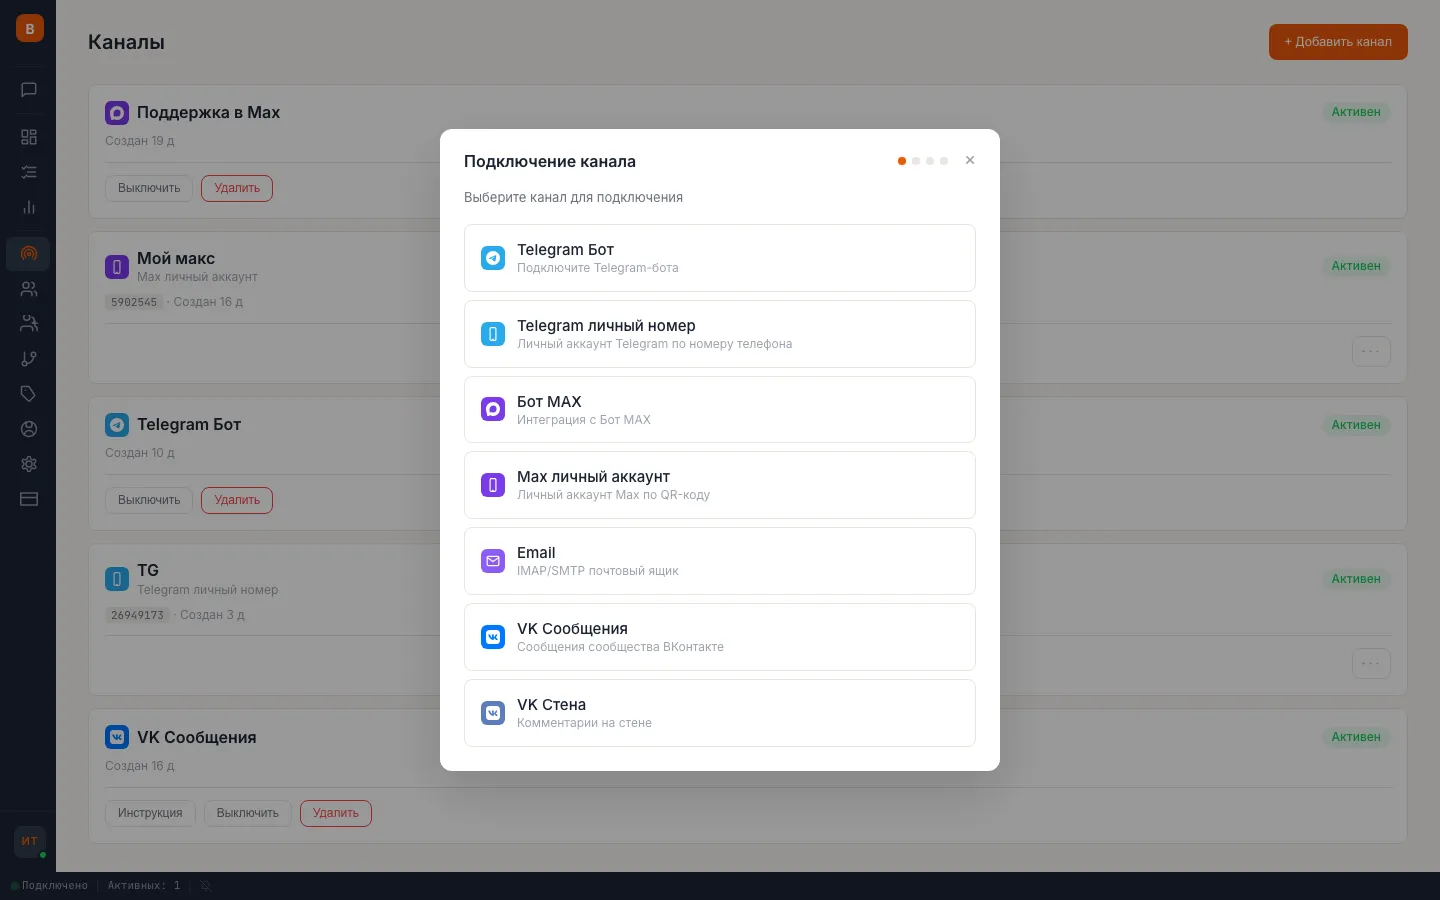Screen dimensions: 1440x900
Task: Choose Telegram Бот in the connection dialog
Action: pyautogui.click(x=720, y=258)
